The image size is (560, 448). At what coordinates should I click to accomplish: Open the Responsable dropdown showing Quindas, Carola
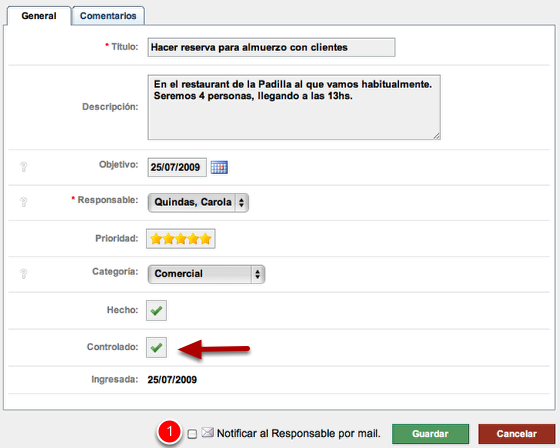(198, 203)
